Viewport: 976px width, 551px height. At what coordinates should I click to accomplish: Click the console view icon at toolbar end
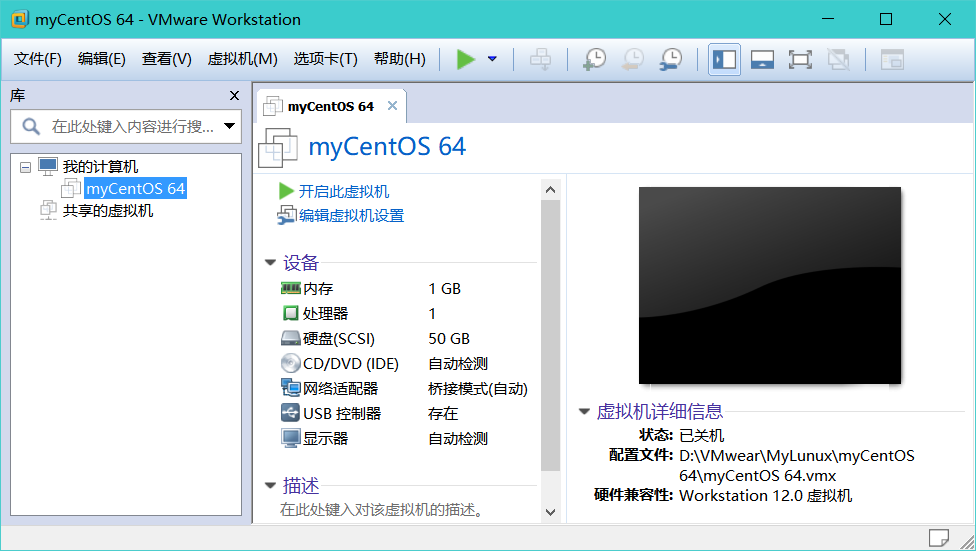[892, 60]
